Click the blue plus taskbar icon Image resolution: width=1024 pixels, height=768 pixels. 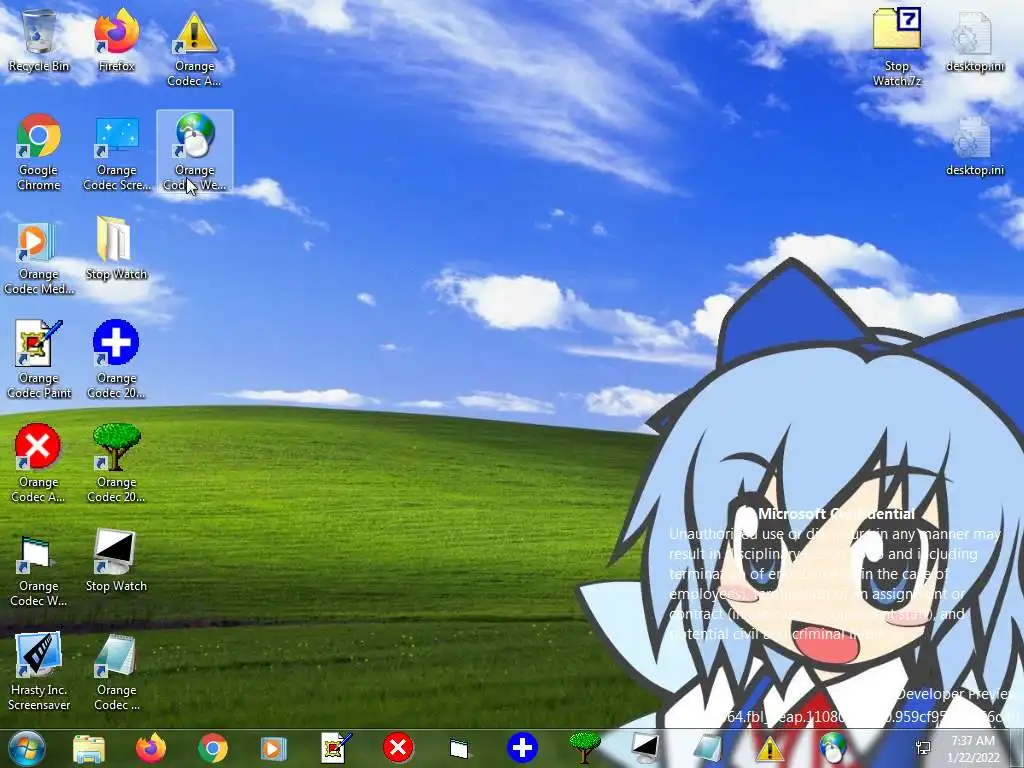tap(522, 748)
